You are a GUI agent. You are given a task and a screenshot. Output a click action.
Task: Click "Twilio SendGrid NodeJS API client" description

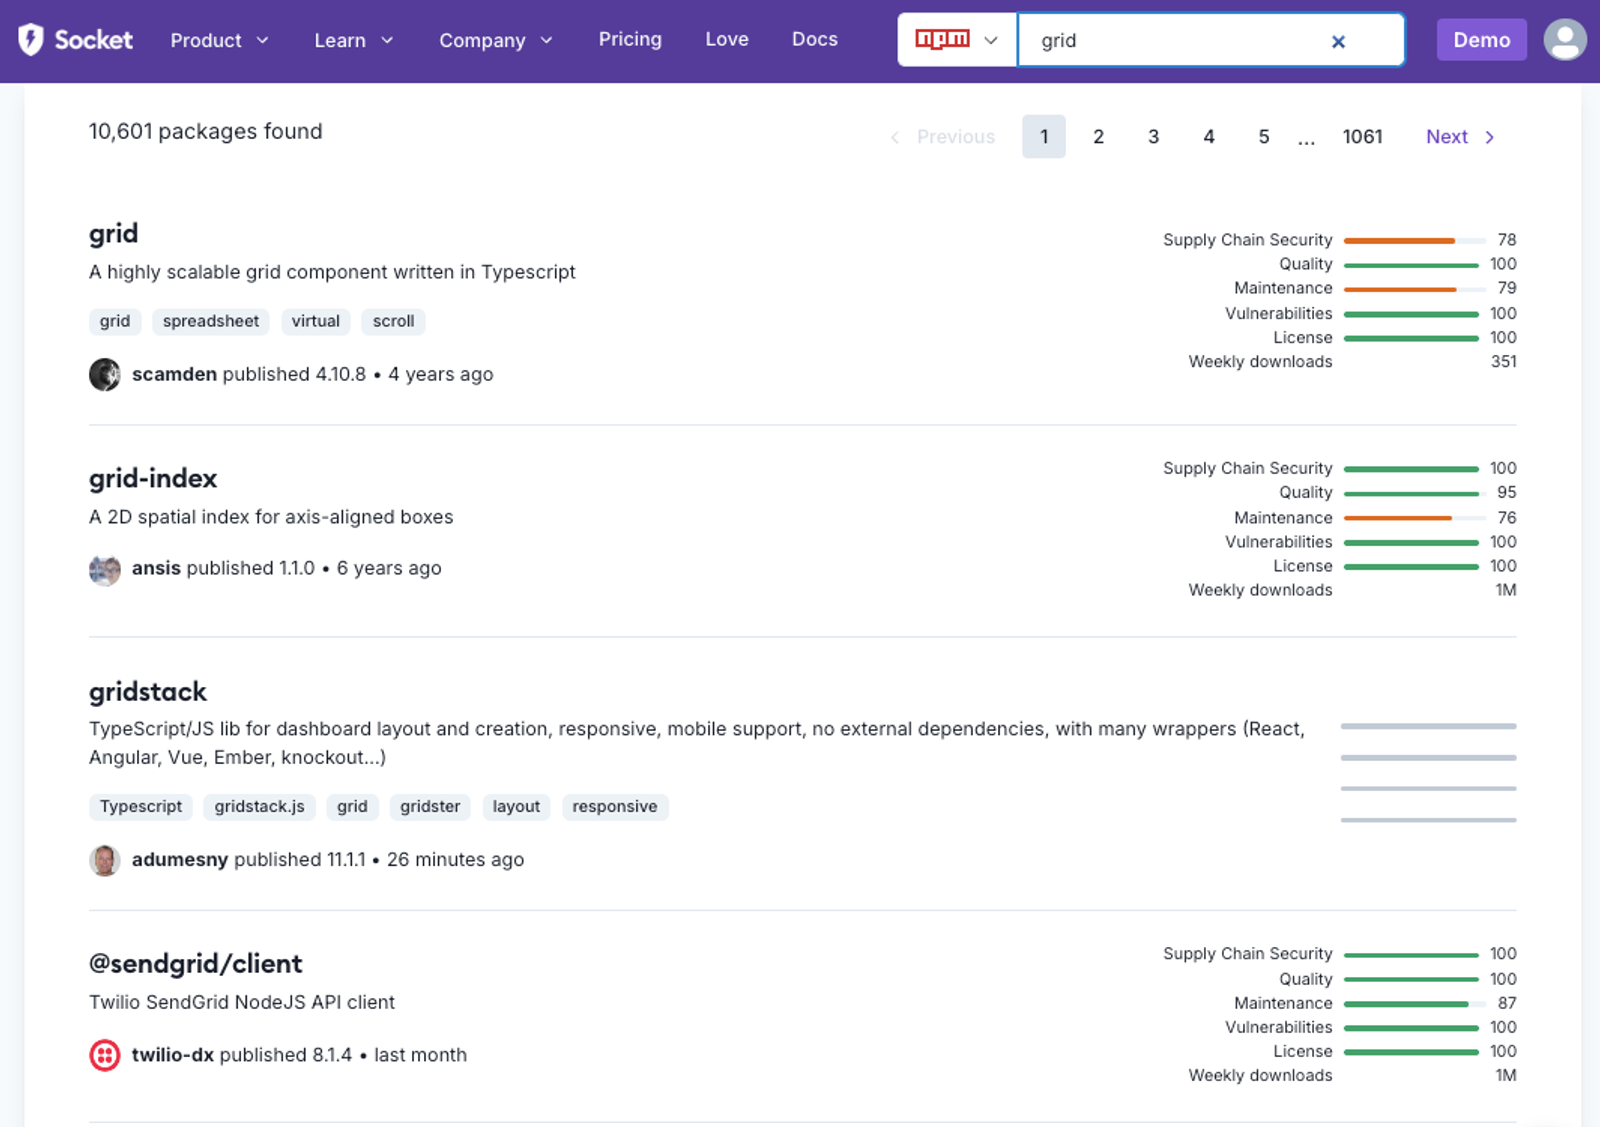[x=242, y=1002]
